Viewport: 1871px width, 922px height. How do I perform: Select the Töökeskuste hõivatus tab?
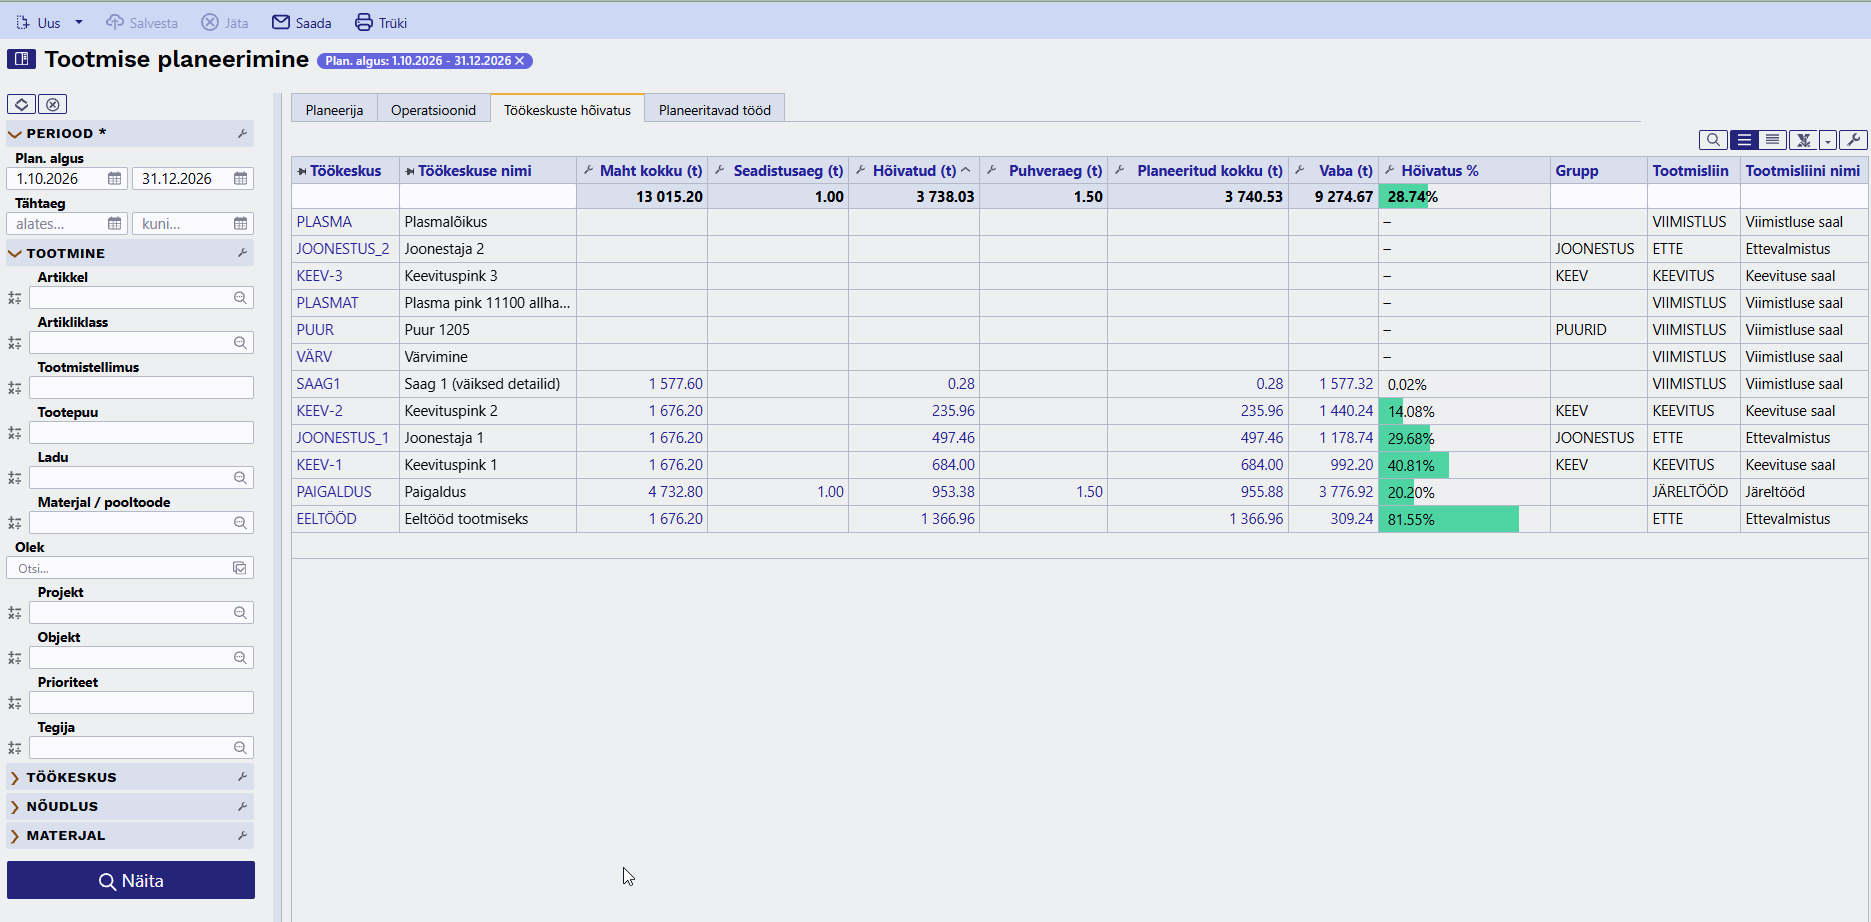click(x=567, y=109)
